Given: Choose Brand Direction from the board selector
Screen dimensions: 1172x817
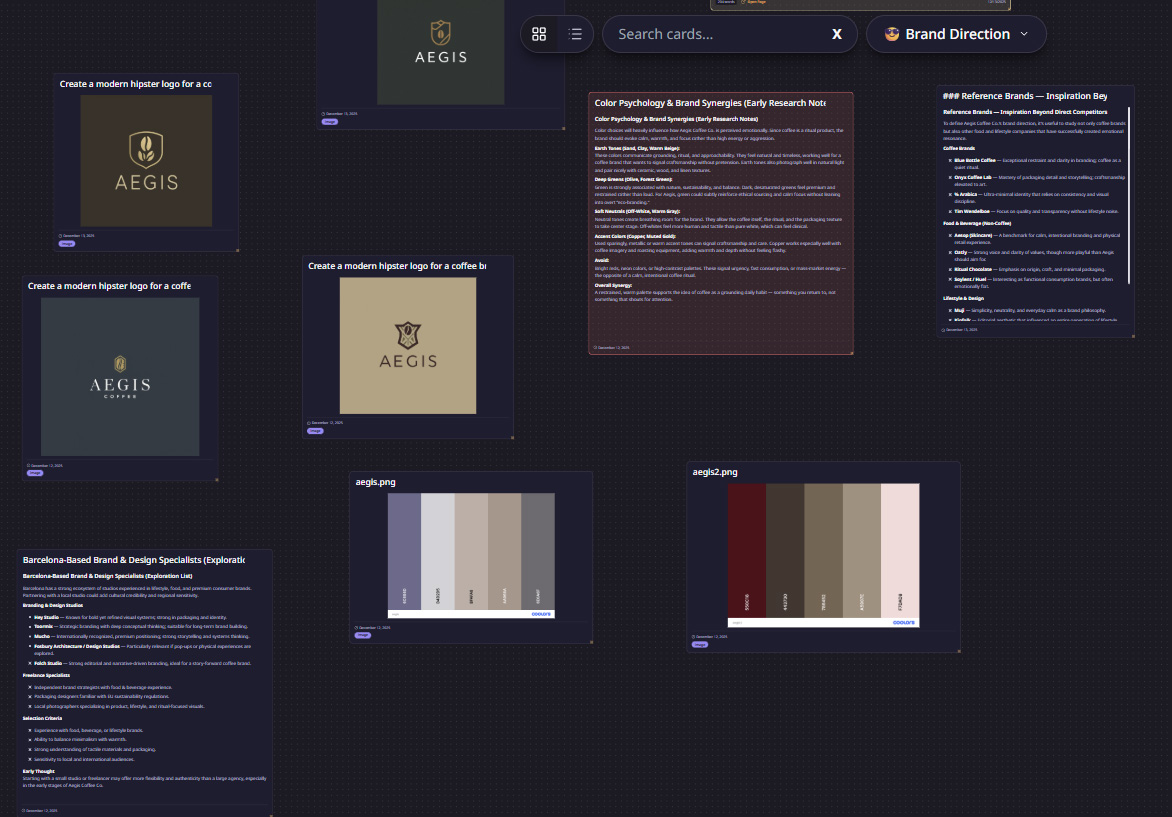Looking at the screenshot, I should coord(955,33).
